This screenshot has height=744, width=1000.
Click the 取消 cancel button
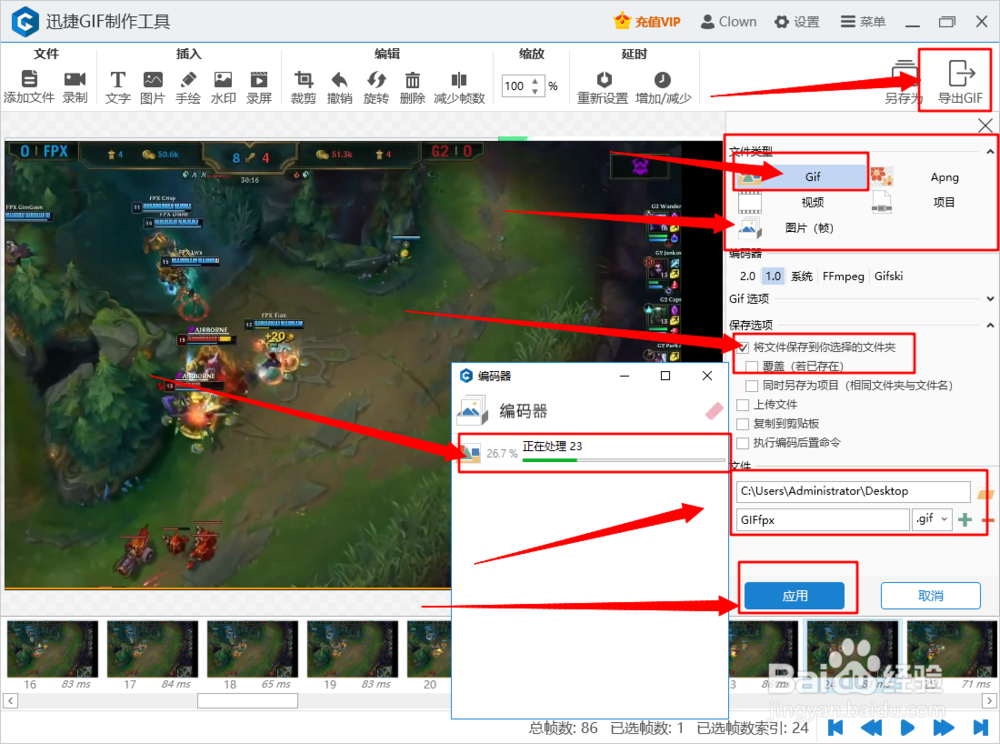(930, 595)
